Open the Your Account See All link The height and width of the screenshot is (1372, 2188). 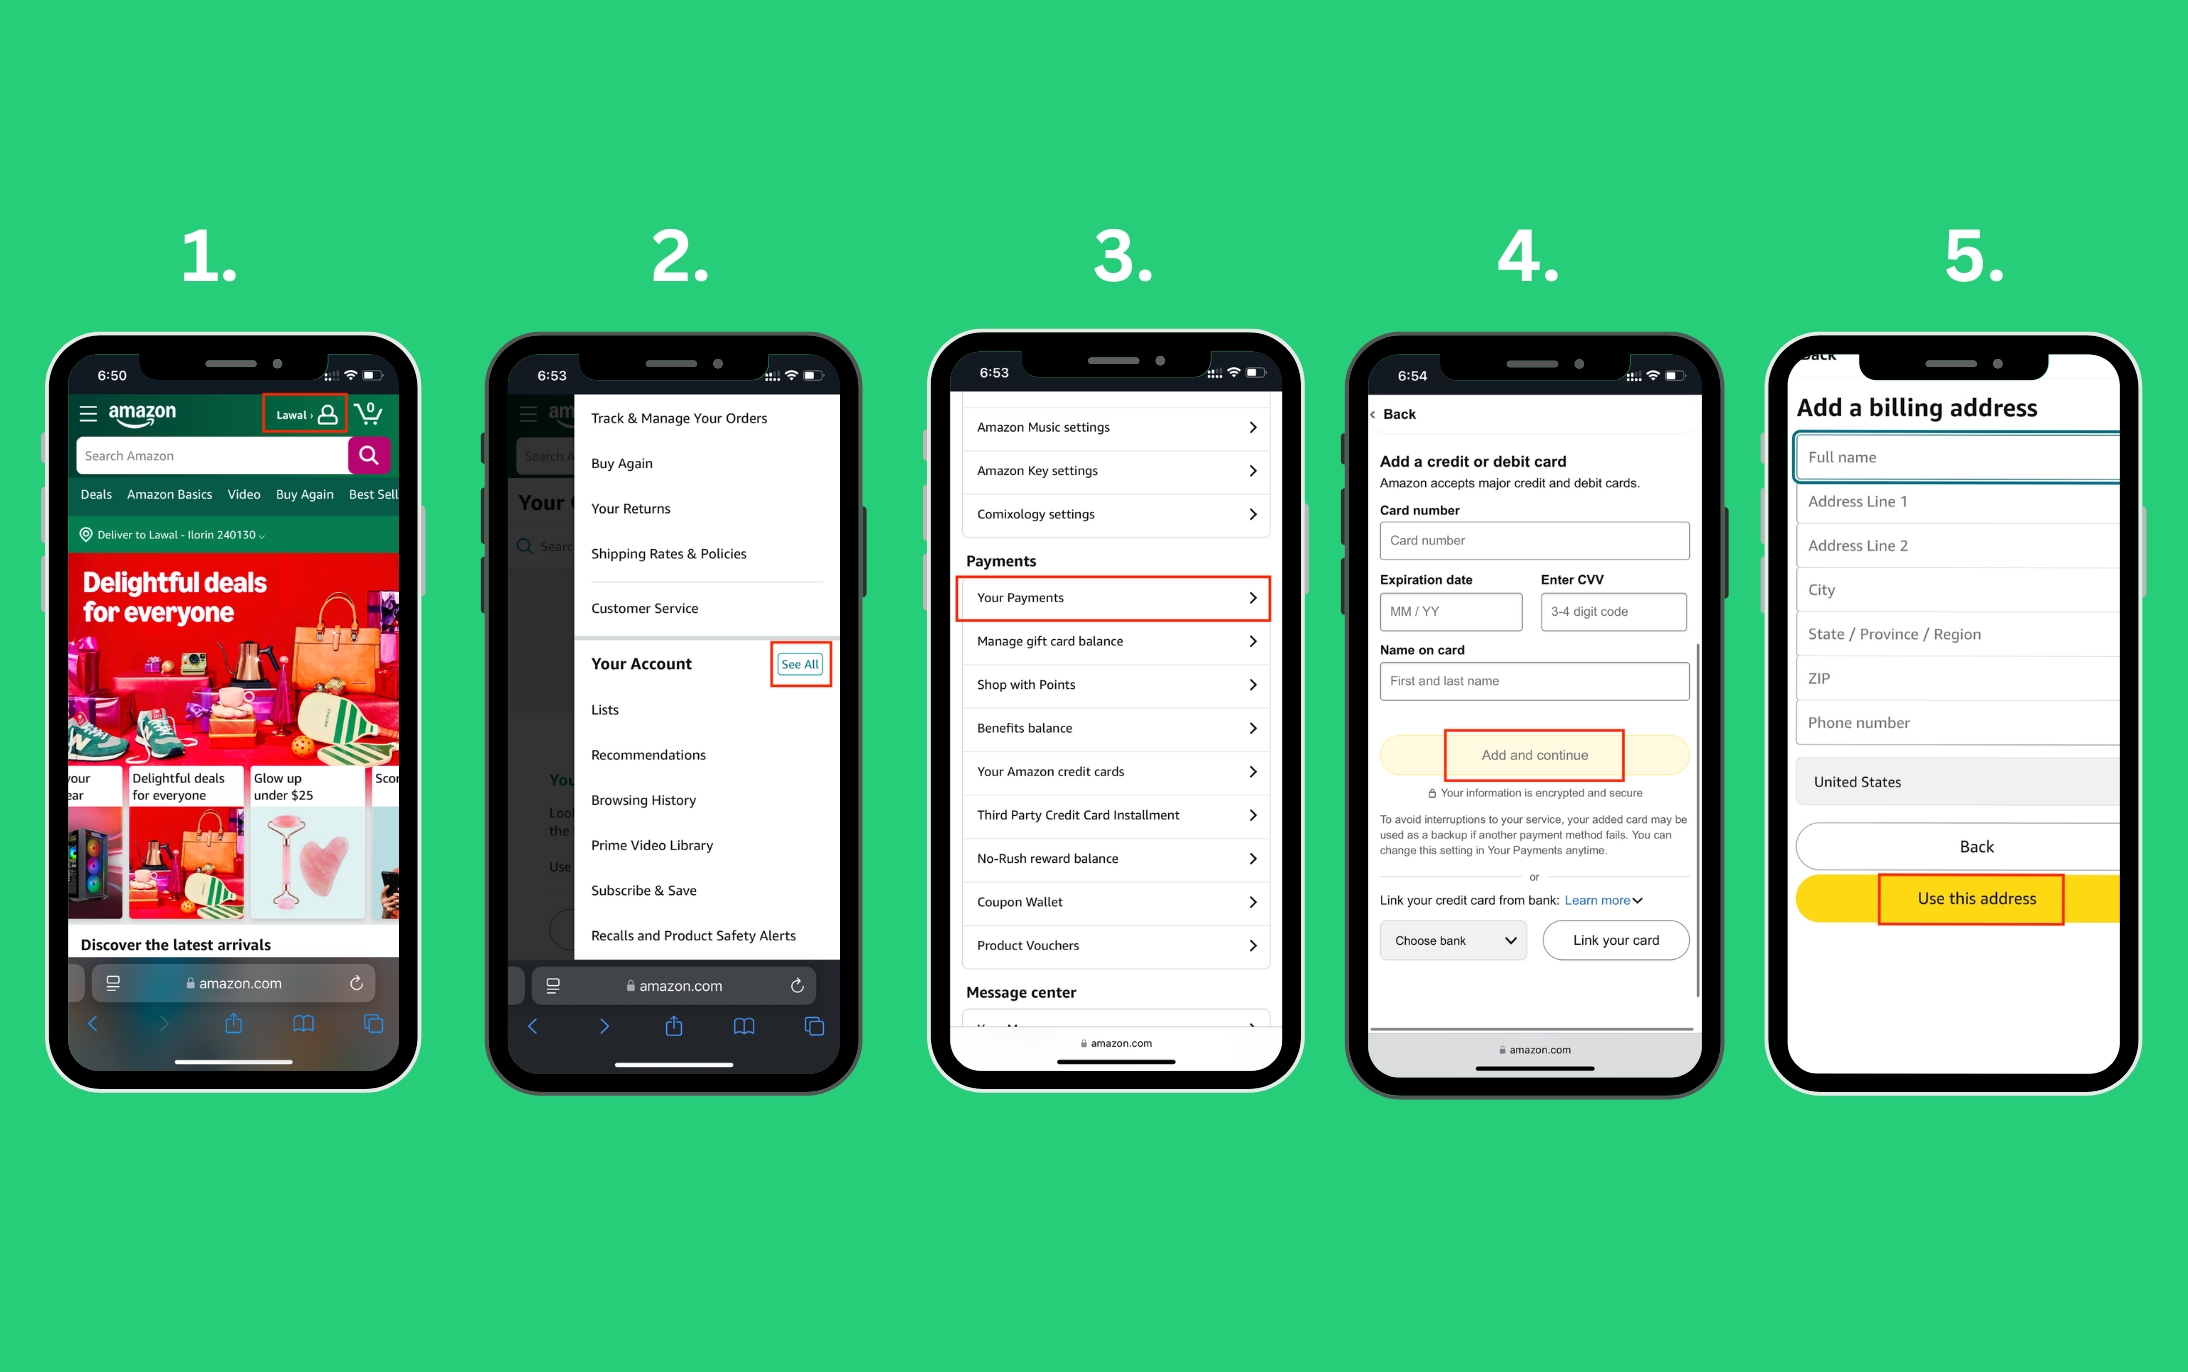tap(796, 664)
